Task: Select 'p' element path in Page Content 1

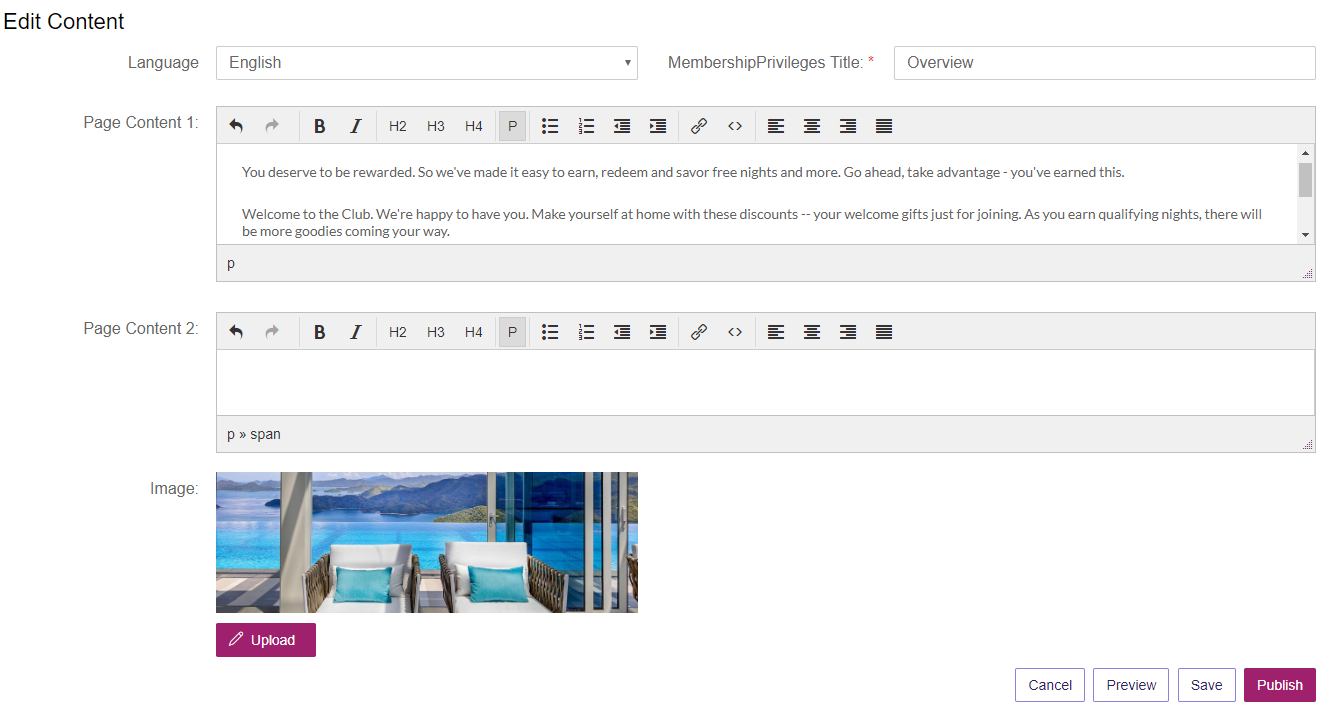Action: [231, 264]
